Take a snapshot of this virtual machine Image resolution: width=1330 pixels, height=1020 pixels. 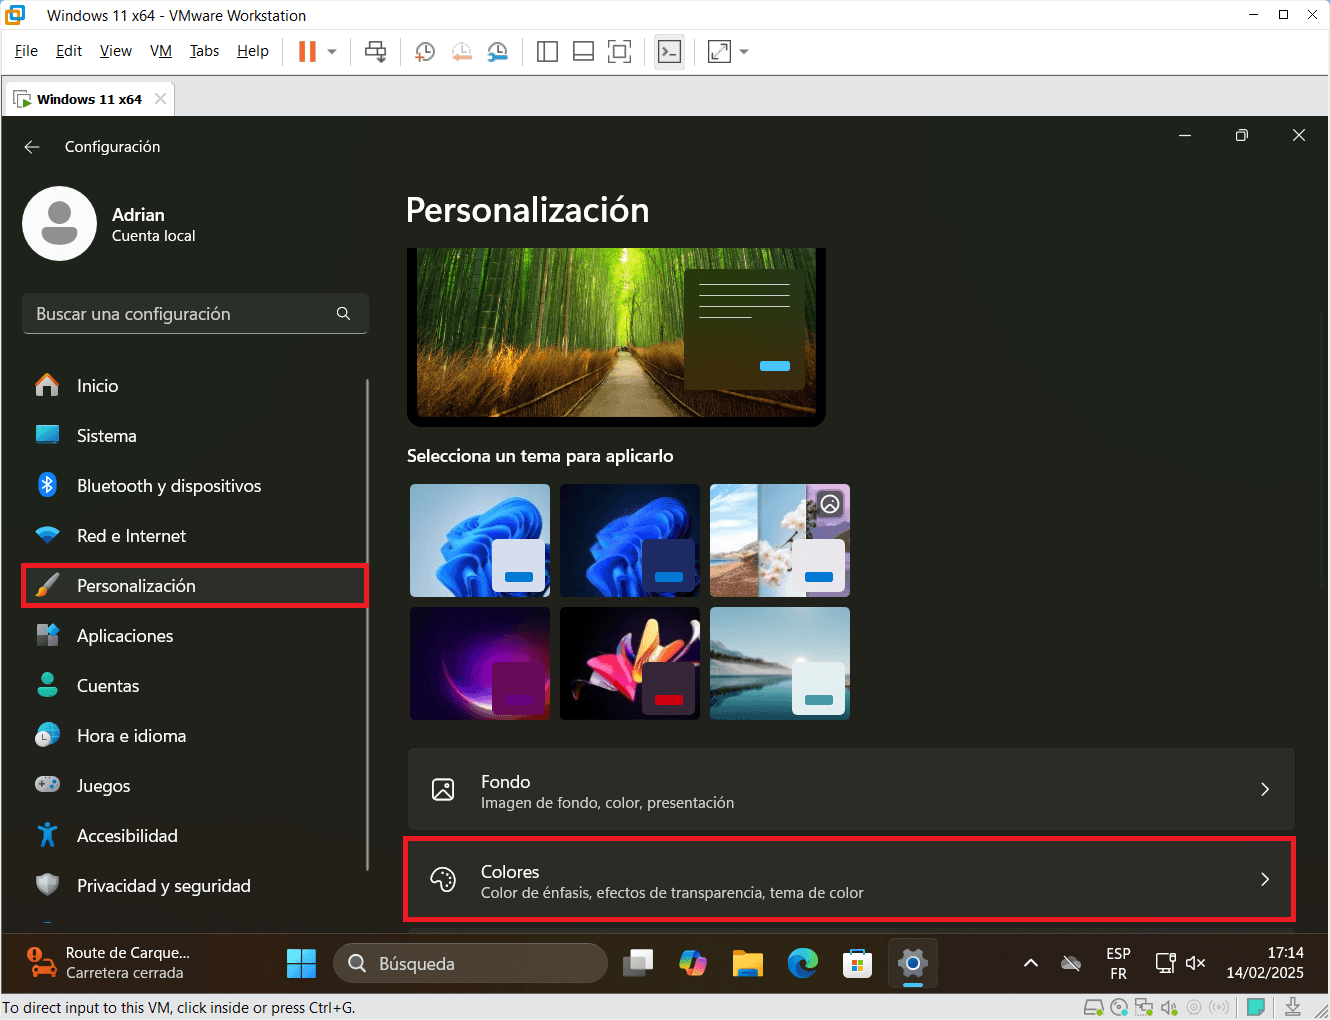(x=425, y=51)
